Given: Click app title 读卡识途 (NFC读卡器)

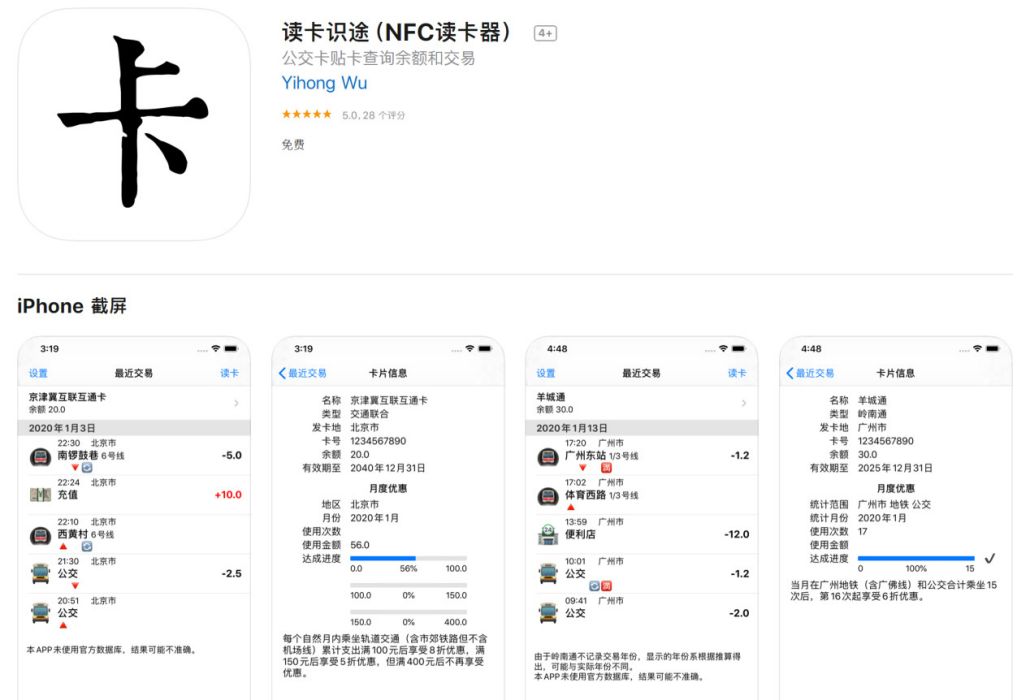Looking at the screenshot, I should pyautogui.click(x=396, y=32).
